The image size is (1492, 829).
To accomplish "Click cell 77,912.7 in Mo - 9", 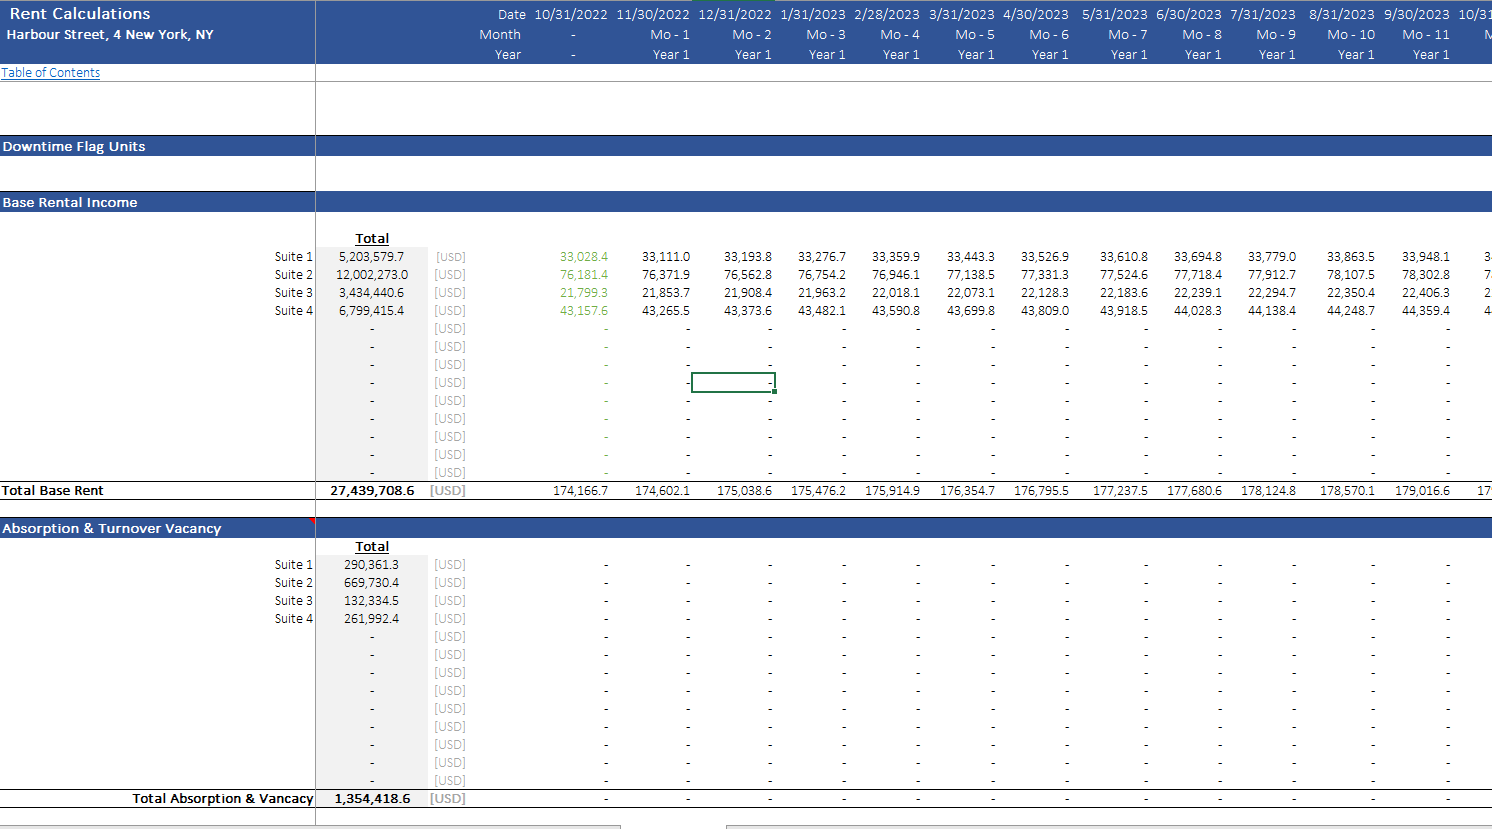I will 1272,275.
